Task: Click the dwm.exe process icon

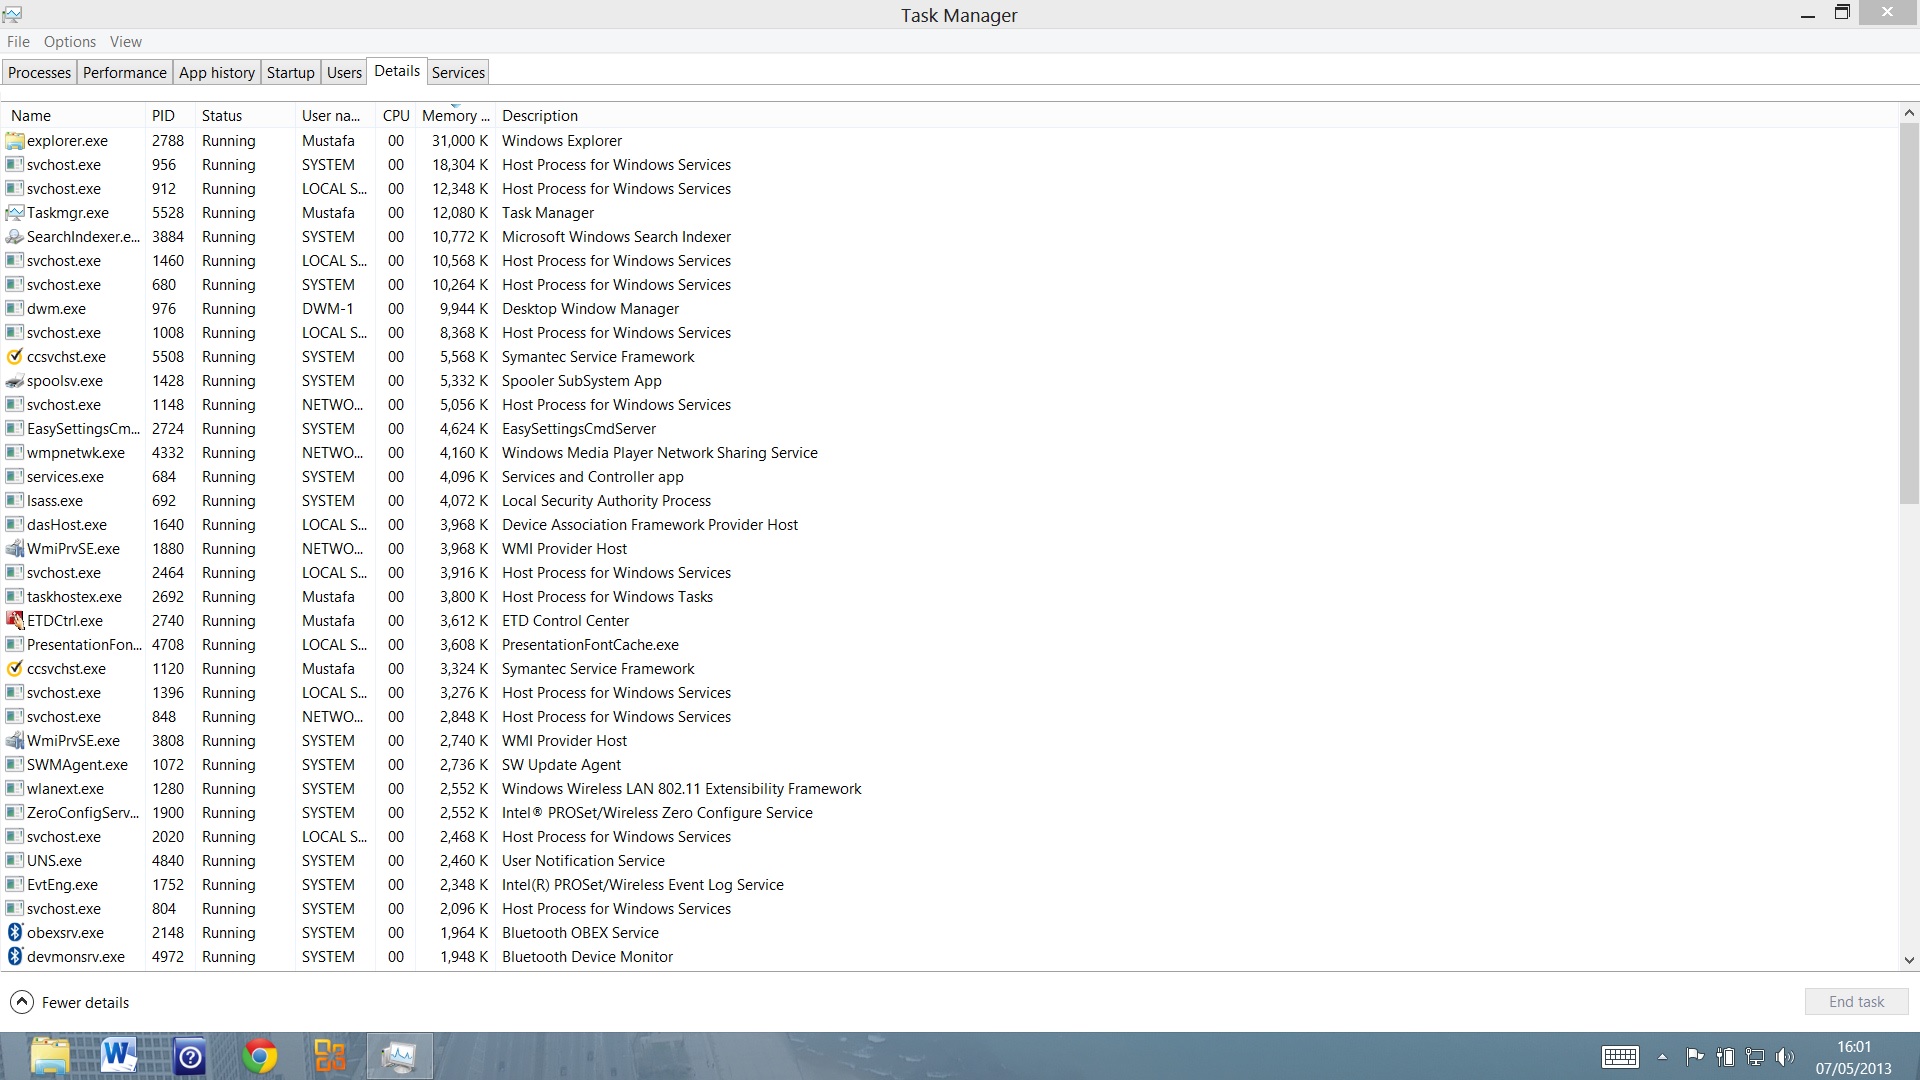Action: click(14, 309)
